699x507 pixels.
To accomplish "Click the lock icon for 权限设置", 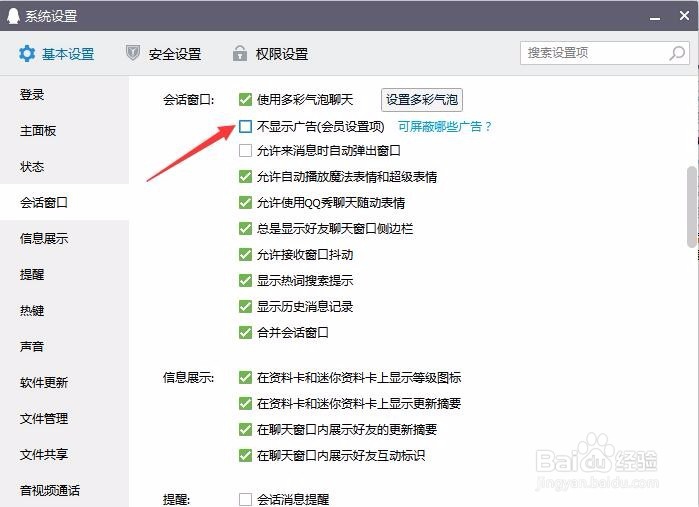I will [239, 53].
